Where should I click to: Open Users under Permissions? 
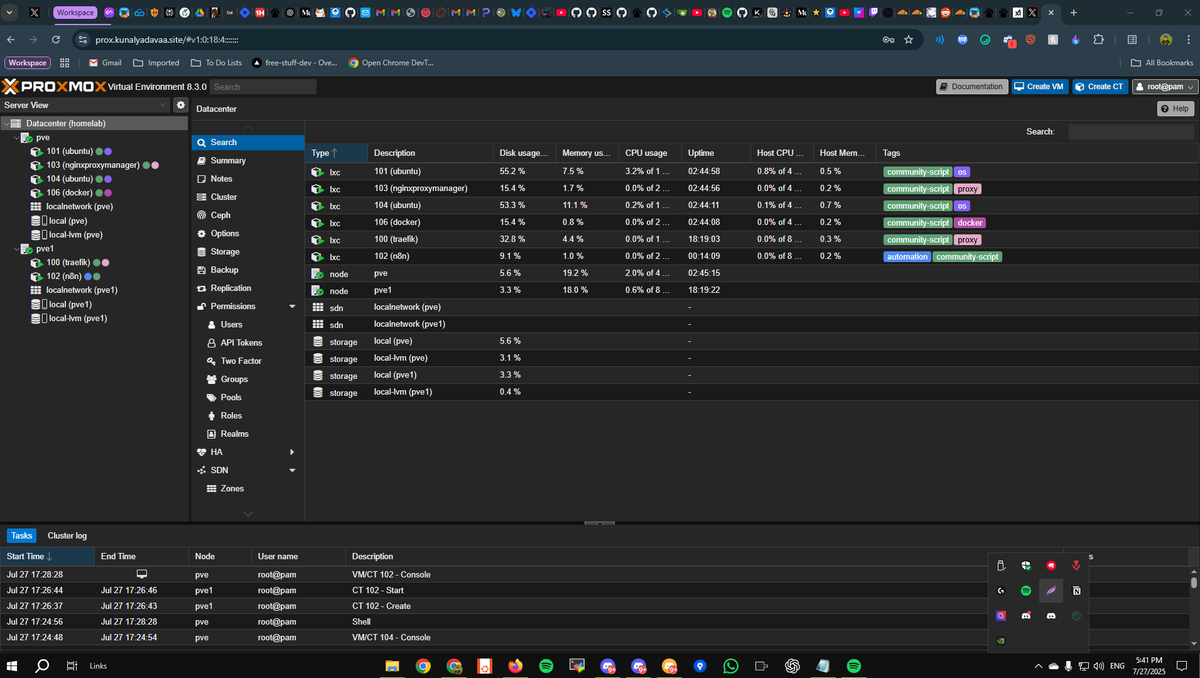(248, 325)
